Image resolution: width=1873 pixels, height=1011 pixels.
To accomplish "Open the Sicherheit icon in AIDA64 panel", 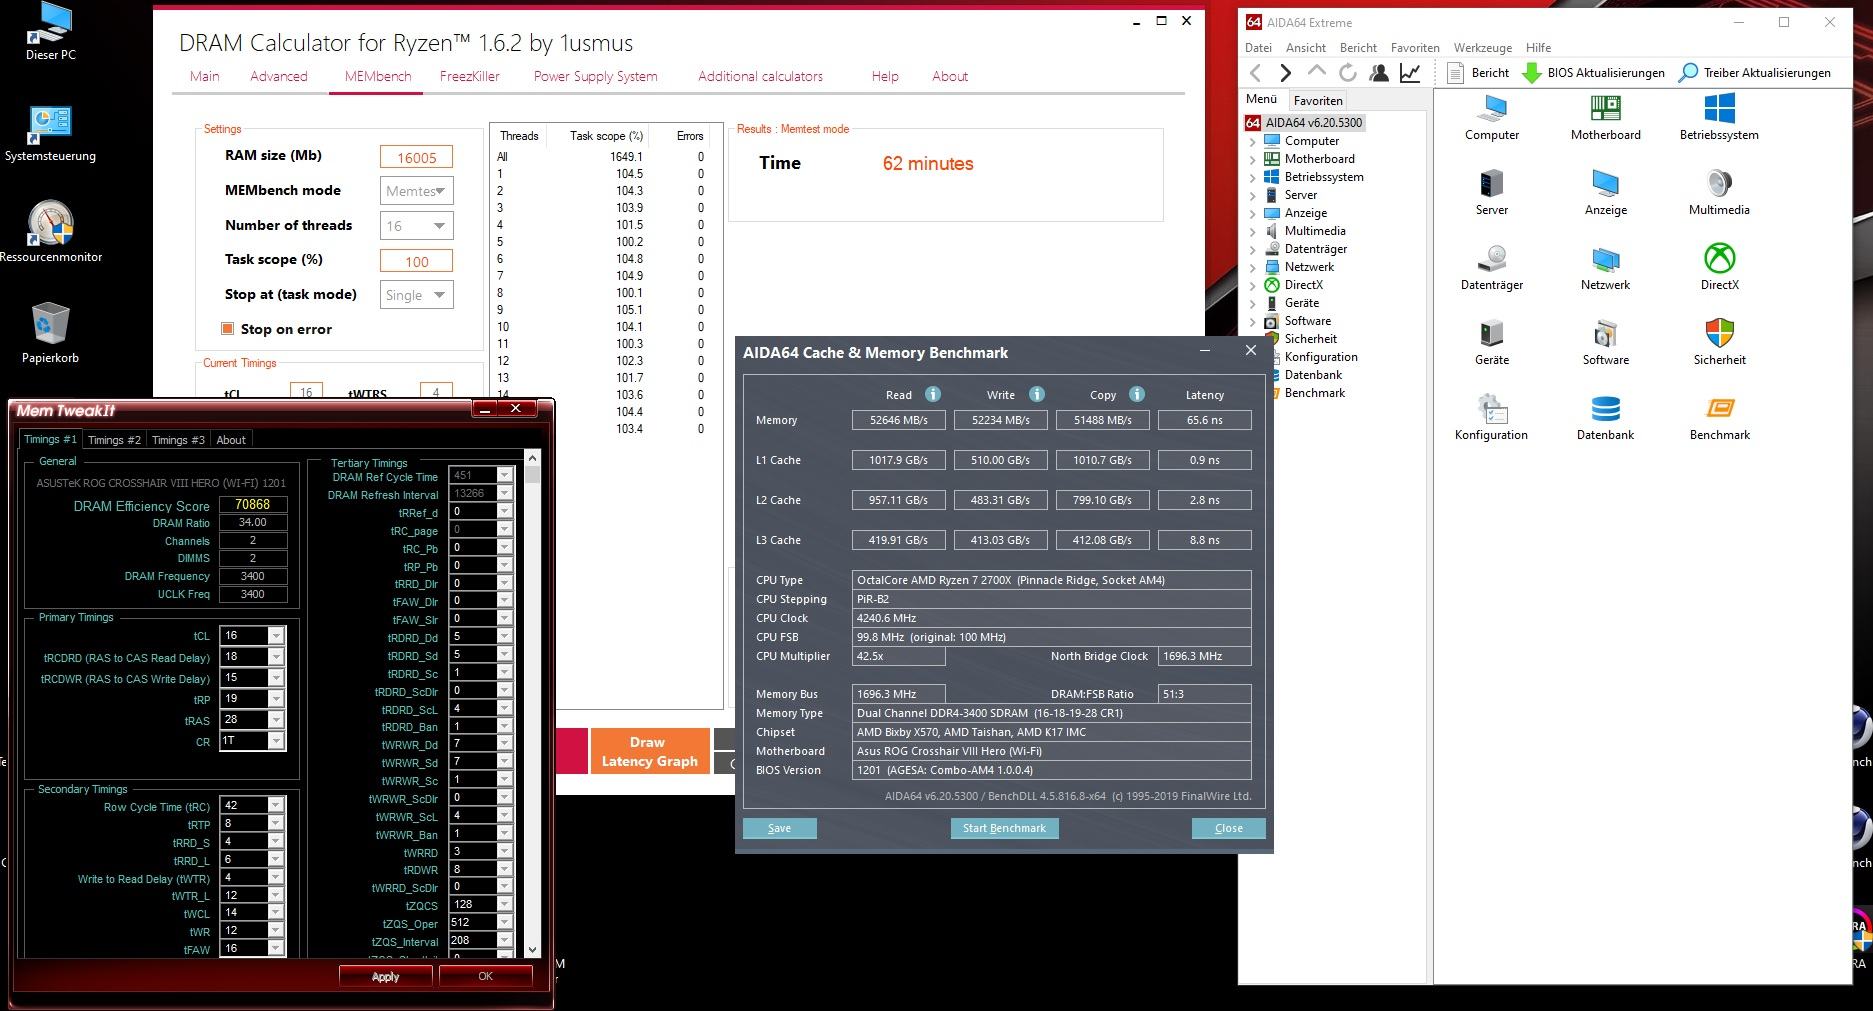I will 1719,343.
